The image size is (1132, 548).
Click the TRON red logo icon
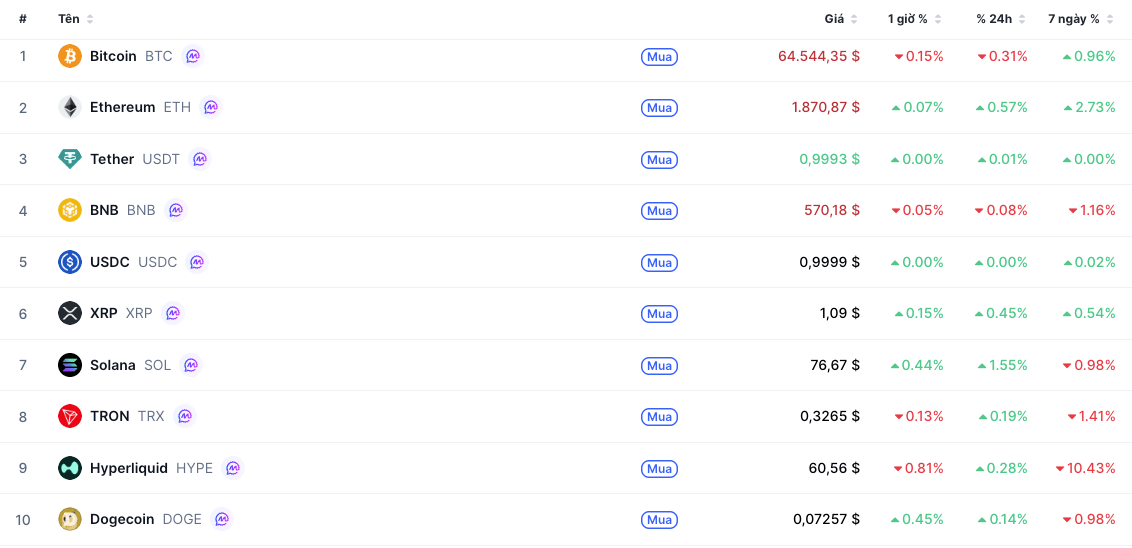70,416
